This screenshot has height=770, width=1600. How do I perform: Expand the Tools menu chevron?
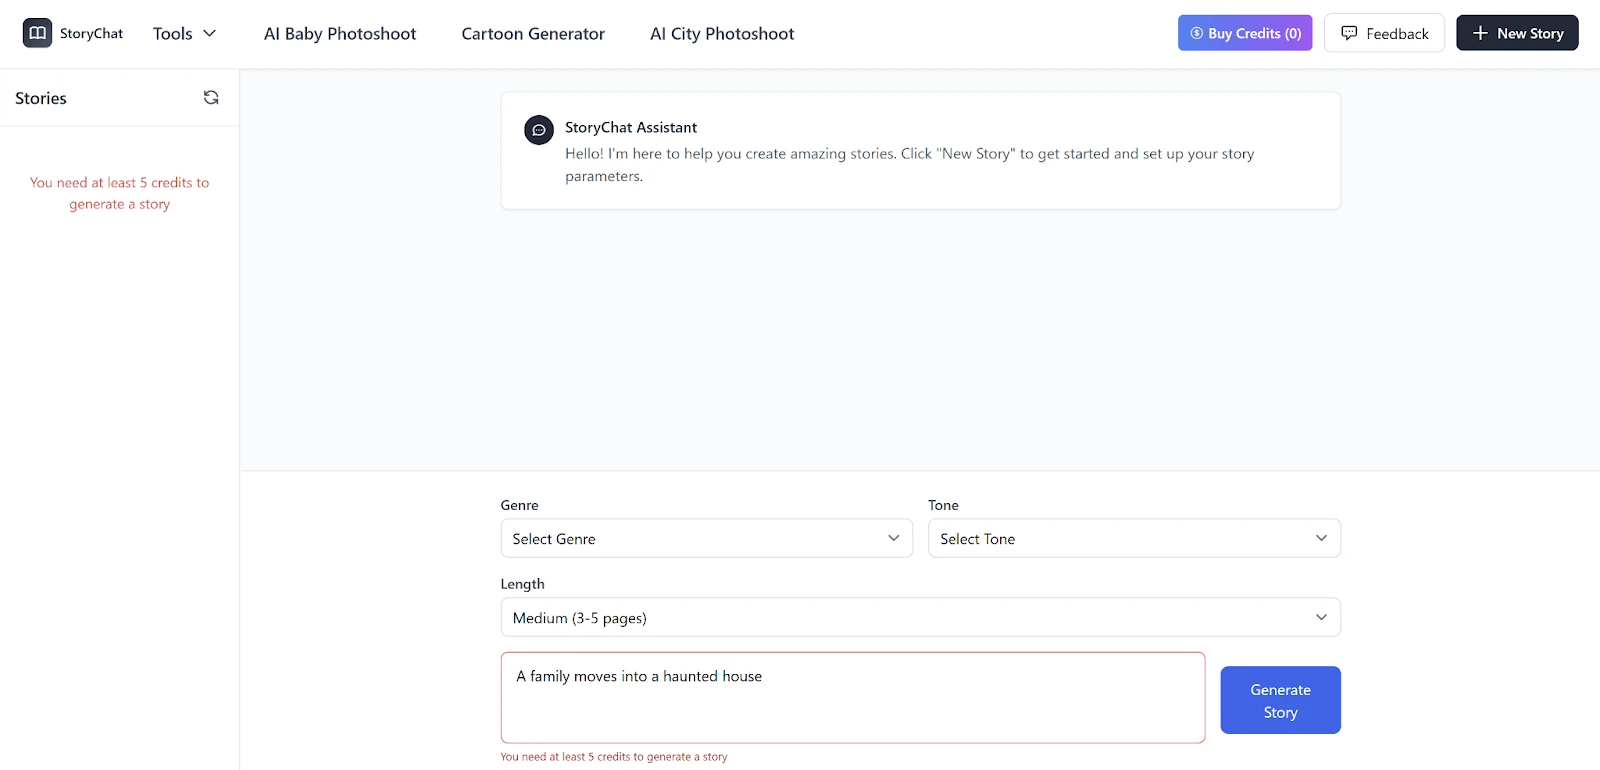210,33
